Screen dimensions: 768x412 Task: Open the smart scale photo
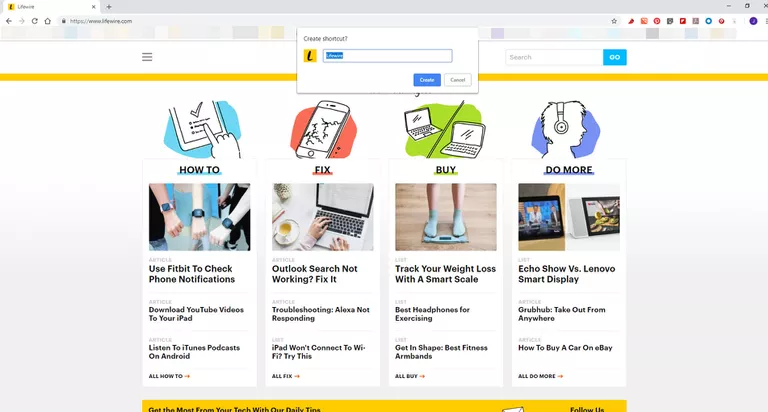click(x=446, y=217)
